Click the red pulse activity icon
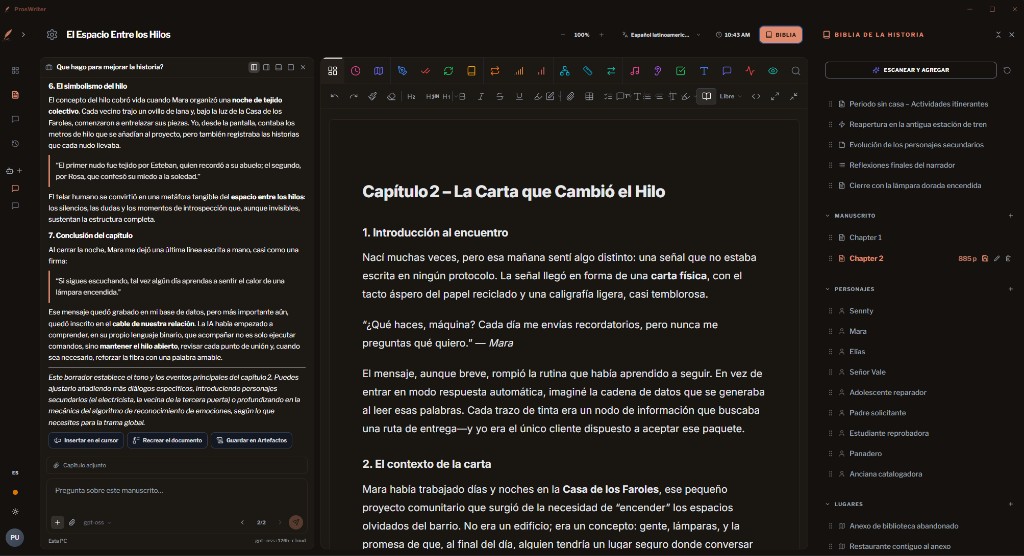The image size is (1024, 556). [x=750, y=71]
